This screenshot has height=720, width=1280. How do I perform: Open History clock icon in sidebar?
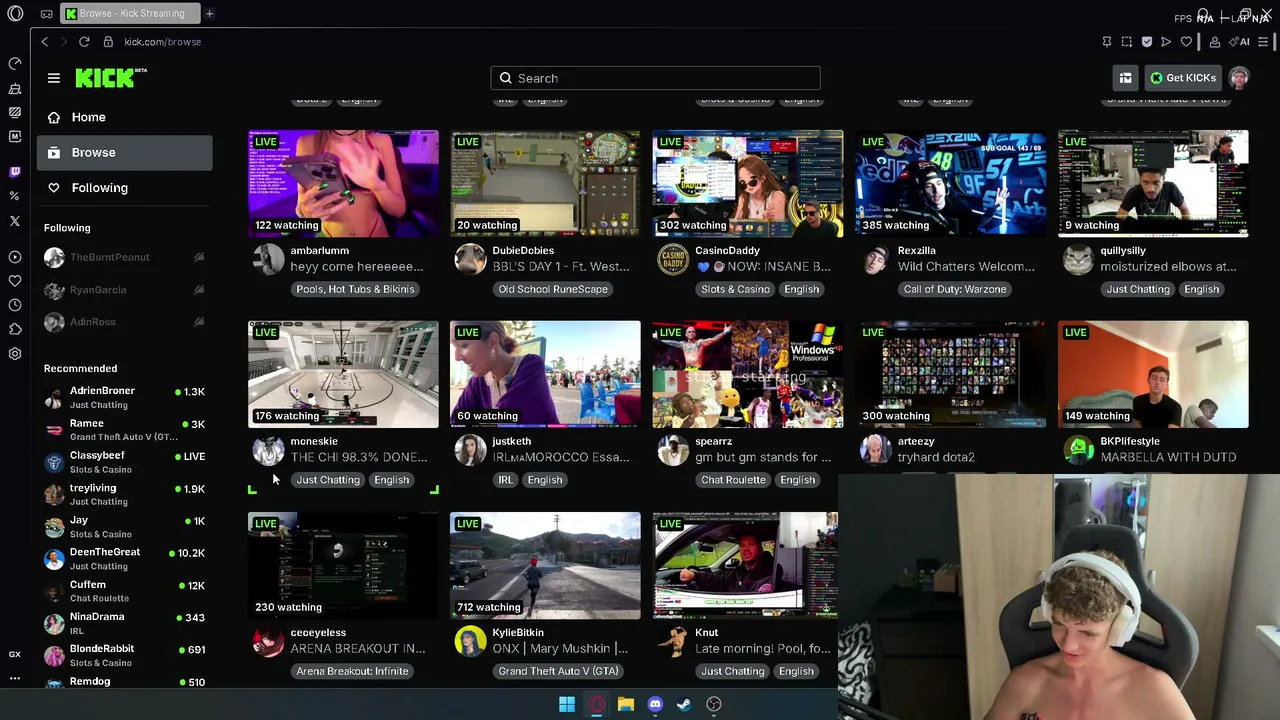point(15,305)
